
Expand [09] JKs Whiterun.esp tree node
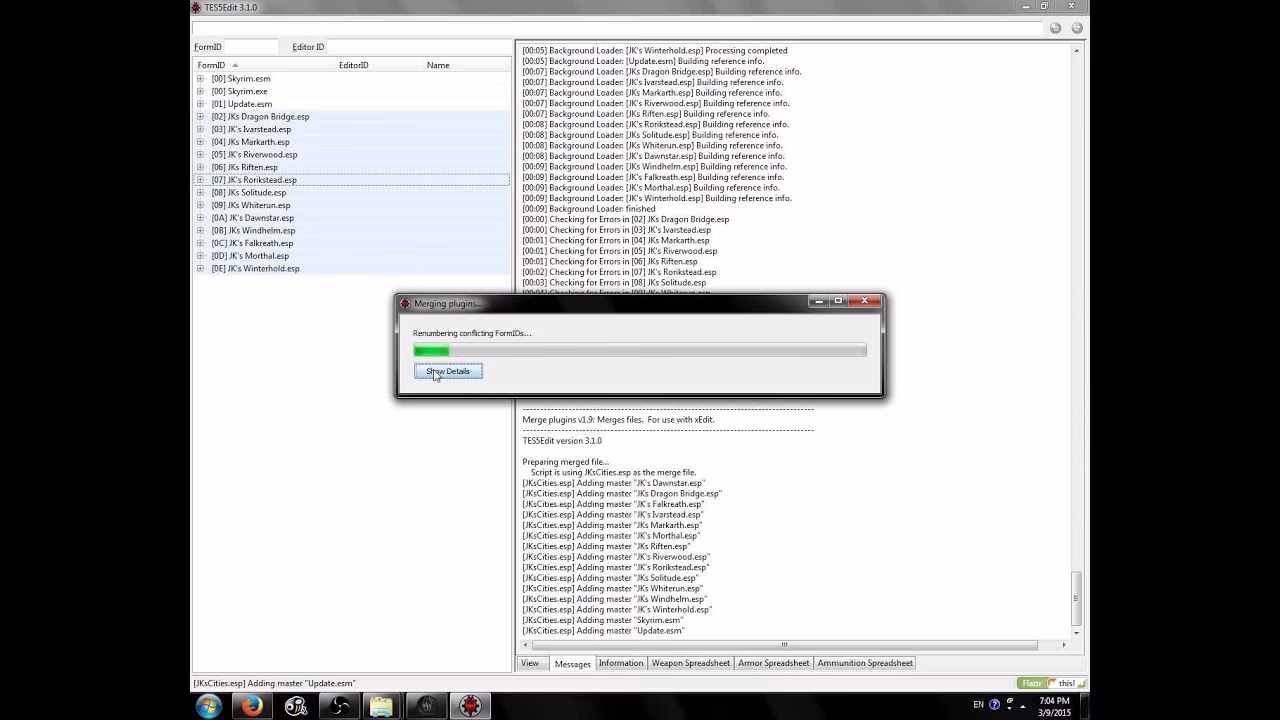point(200,205)
